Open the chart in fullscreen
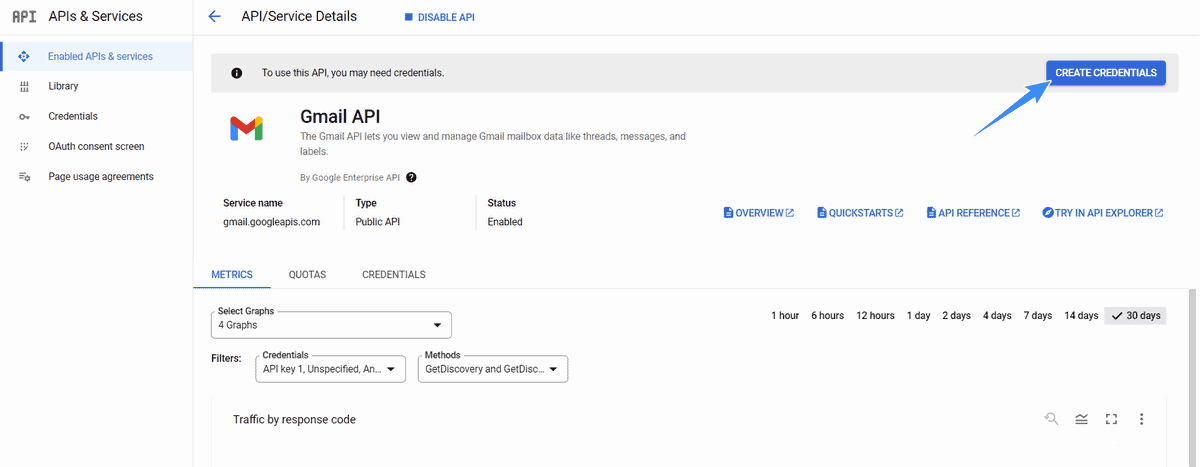The height and width of the screenshot is (467, 1200). (x=1111, y=419)
